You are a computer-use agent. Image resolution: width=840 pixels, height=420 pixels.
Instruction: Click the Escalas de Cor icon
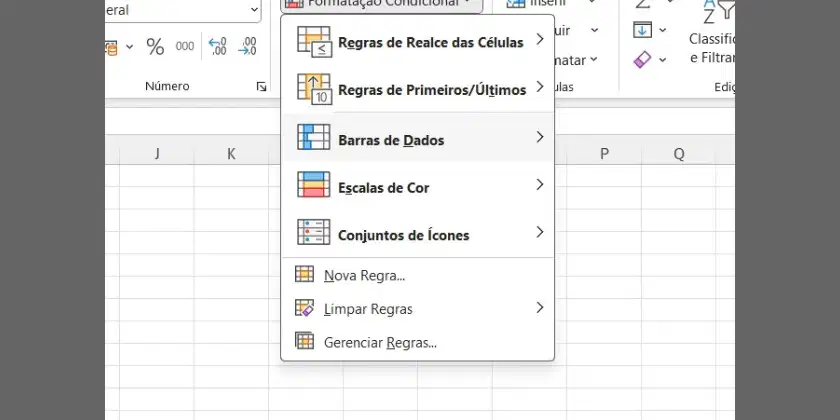[x=313, y=184]
